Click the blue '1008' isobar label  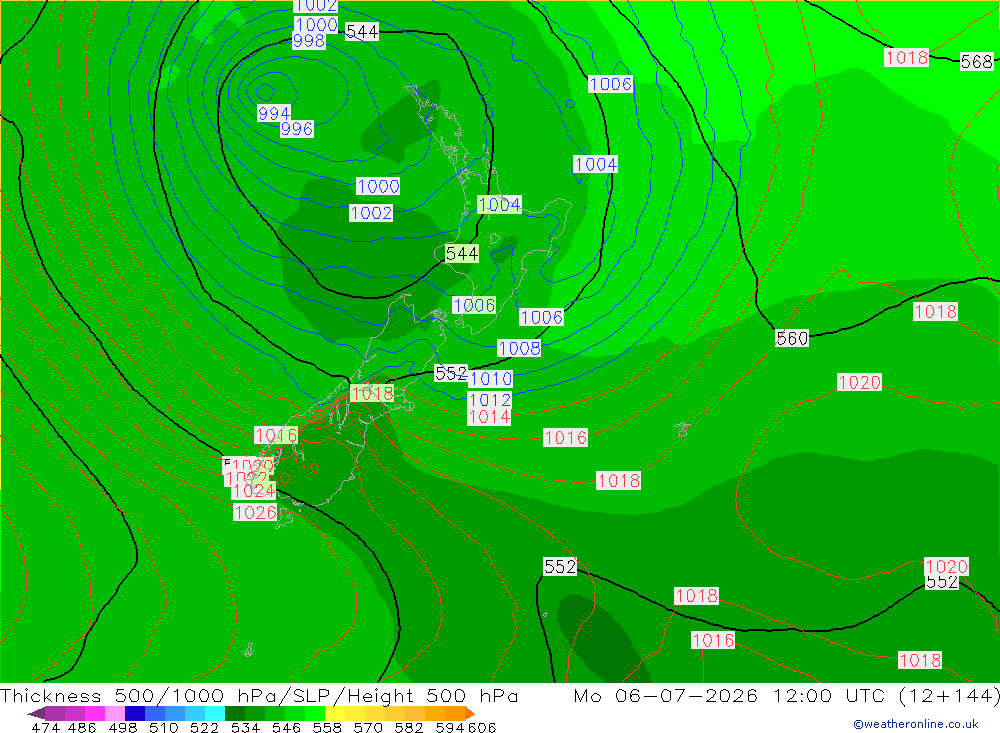click(519, 348)
